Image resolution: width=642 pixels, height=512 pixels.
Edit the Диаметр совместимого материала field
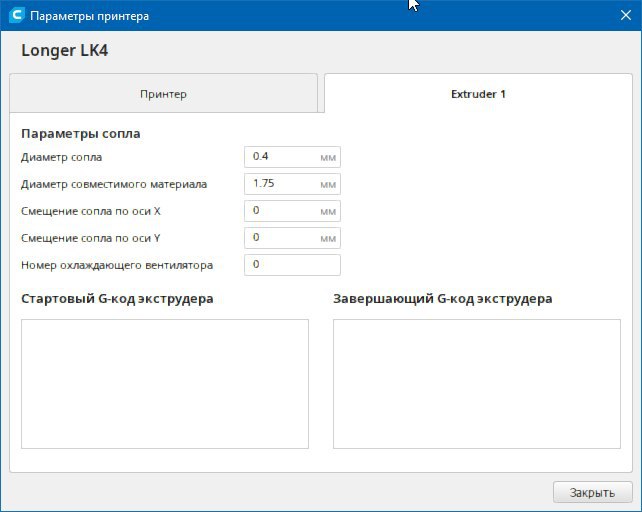pyautogui.click(x=292, y=184)
